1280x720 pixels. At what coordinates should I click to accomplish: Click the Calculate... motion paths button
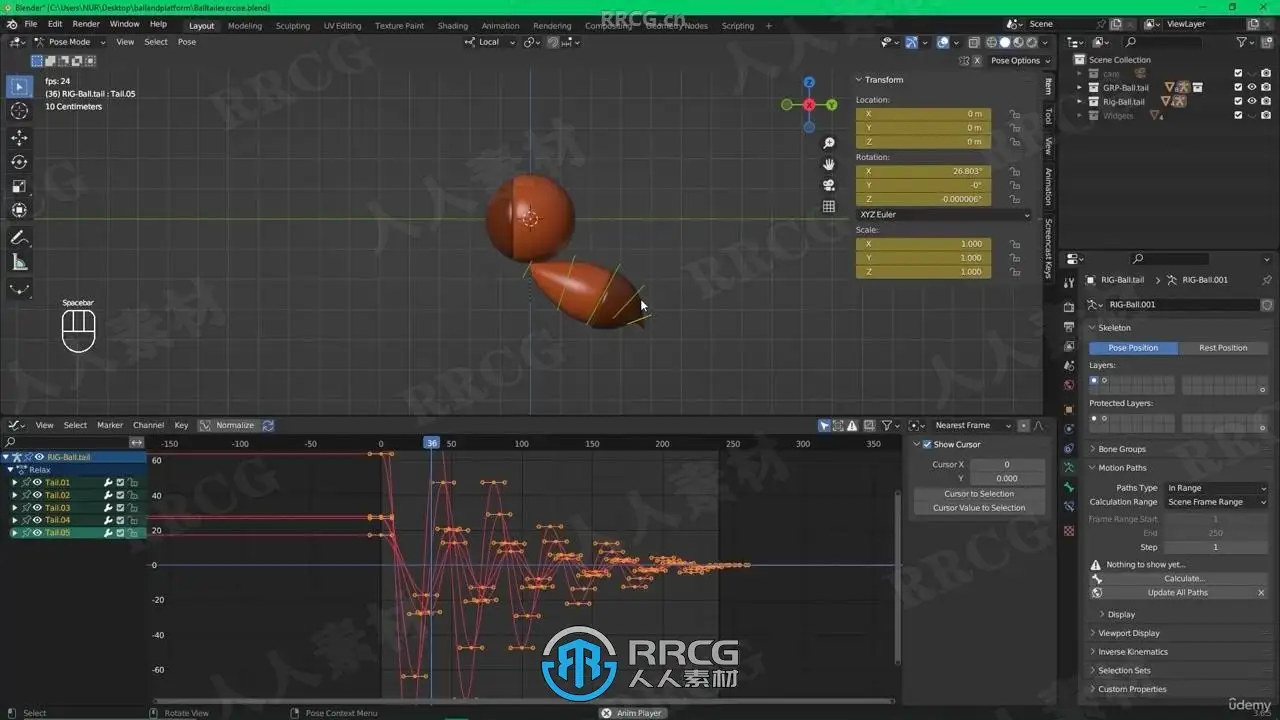(x=1184, y=578)
